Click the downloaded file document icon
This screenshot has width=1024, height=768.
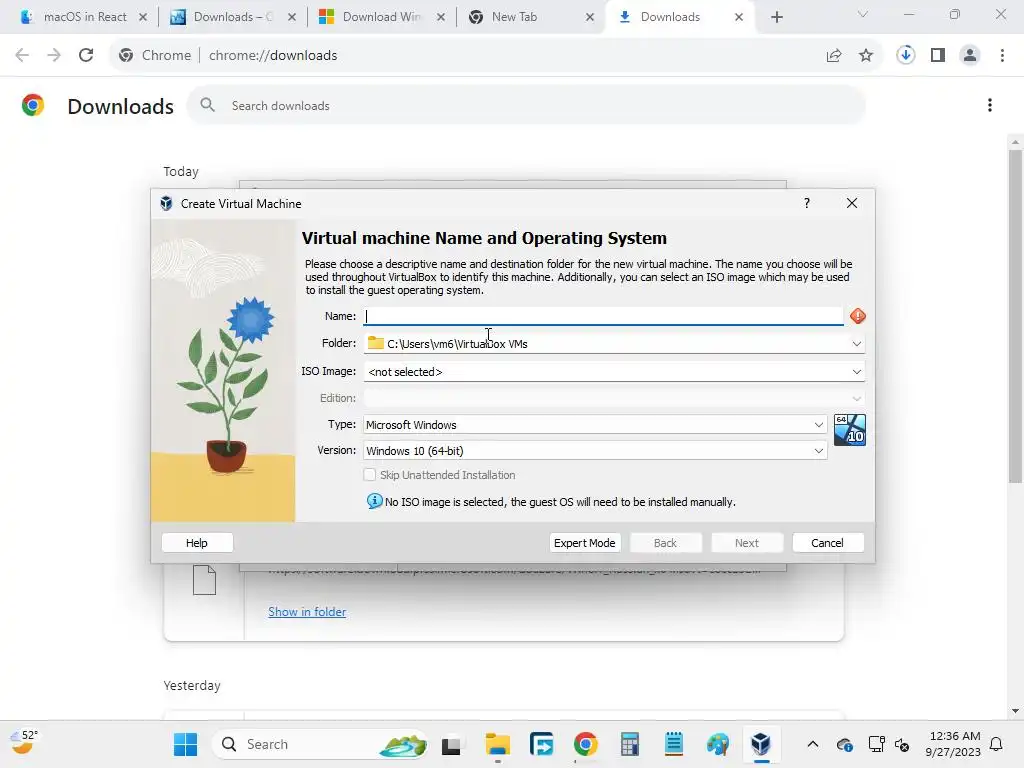click(204, 580)
